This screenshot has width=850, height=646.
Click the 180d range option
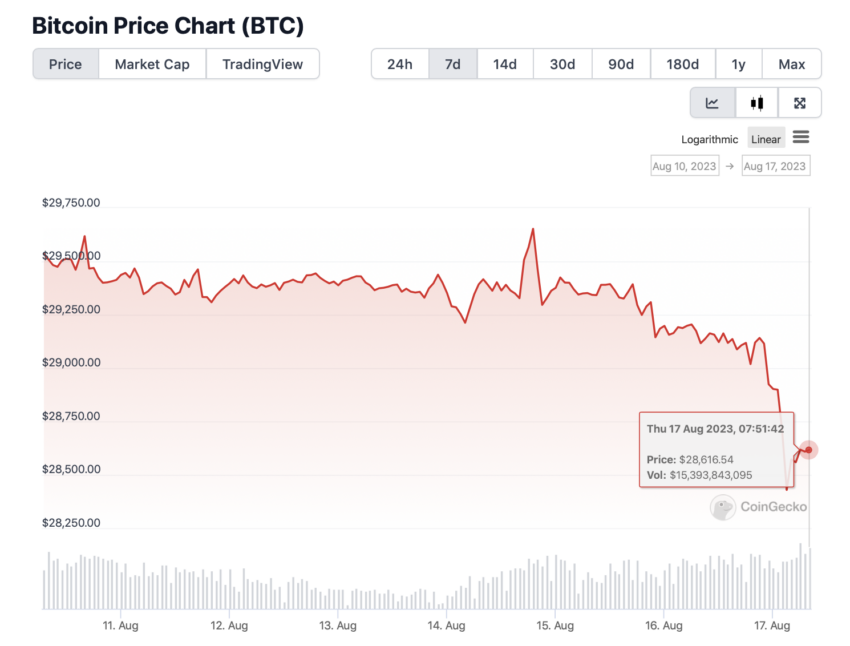(683, 64)
